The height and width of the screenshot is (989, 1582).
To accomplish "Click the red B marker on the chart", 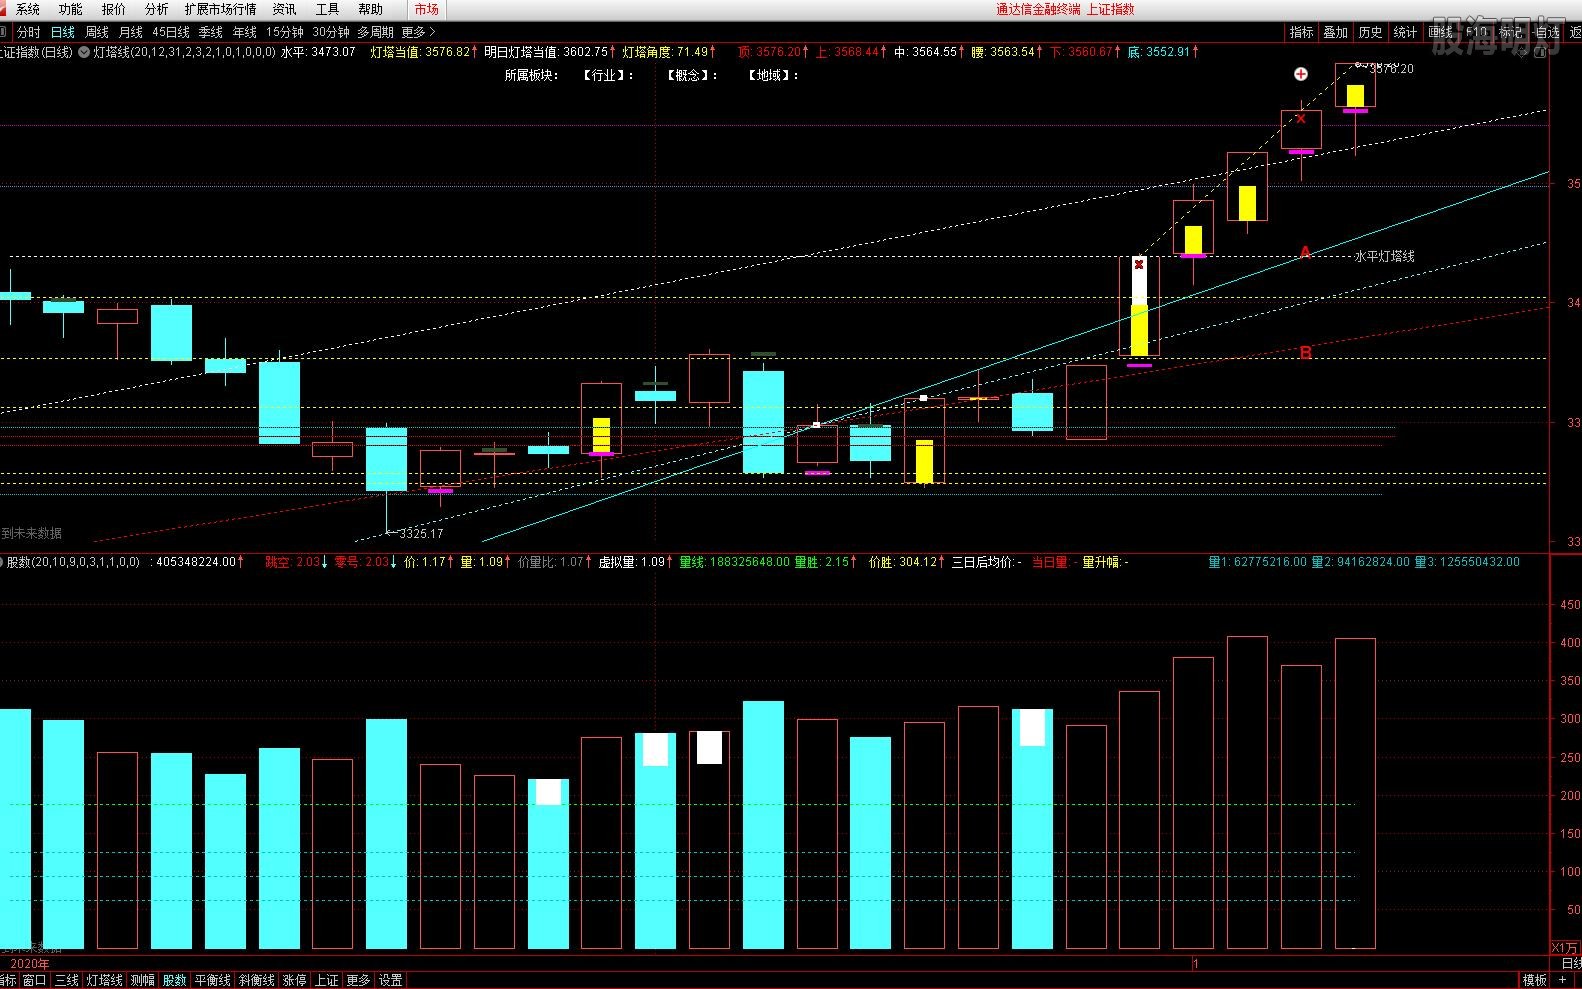I will click(1305, 353).
